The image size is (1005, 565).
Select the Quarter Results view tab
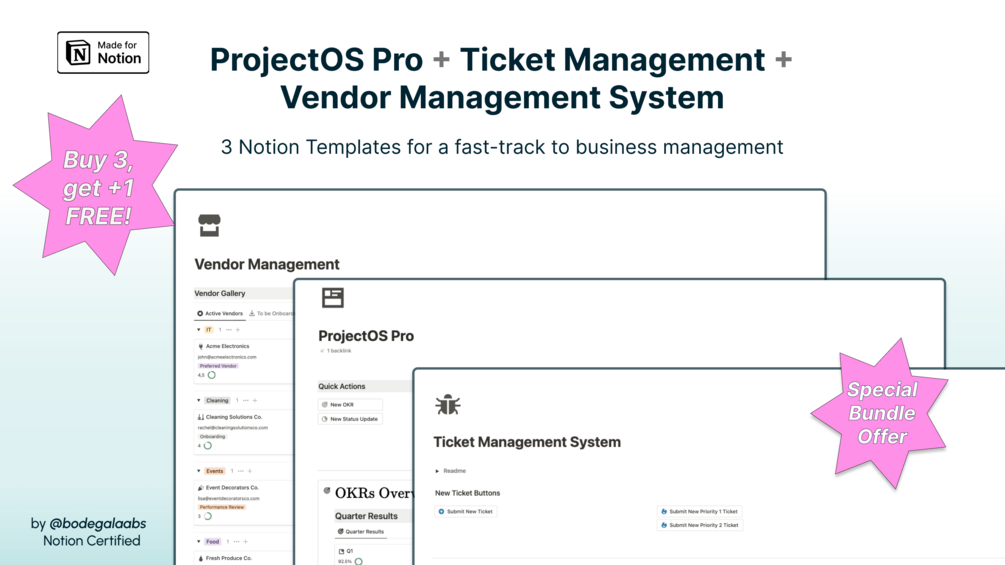click(361, 532)
